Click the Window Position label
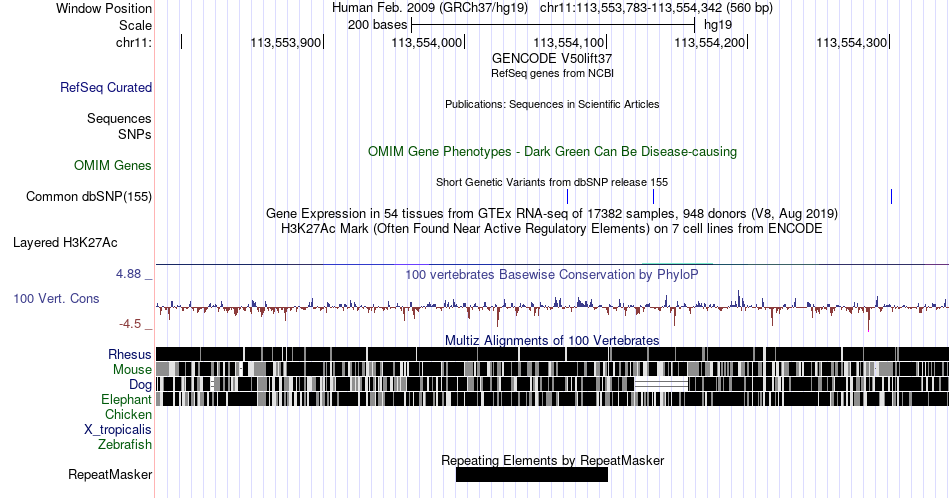Viewport: 950px width, 498px height. pos(104,8)
